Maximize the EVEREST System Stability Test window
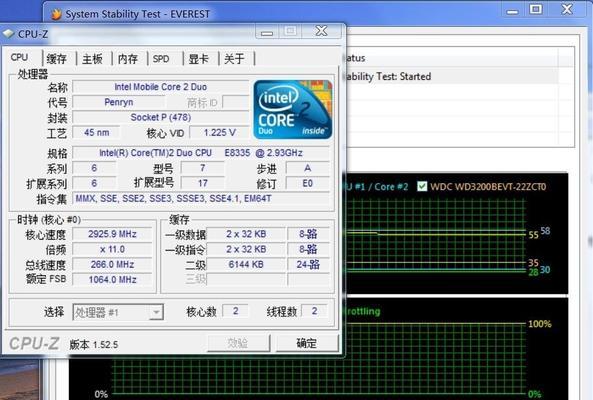This screenshot has width=593, height=400. [536, 9]
